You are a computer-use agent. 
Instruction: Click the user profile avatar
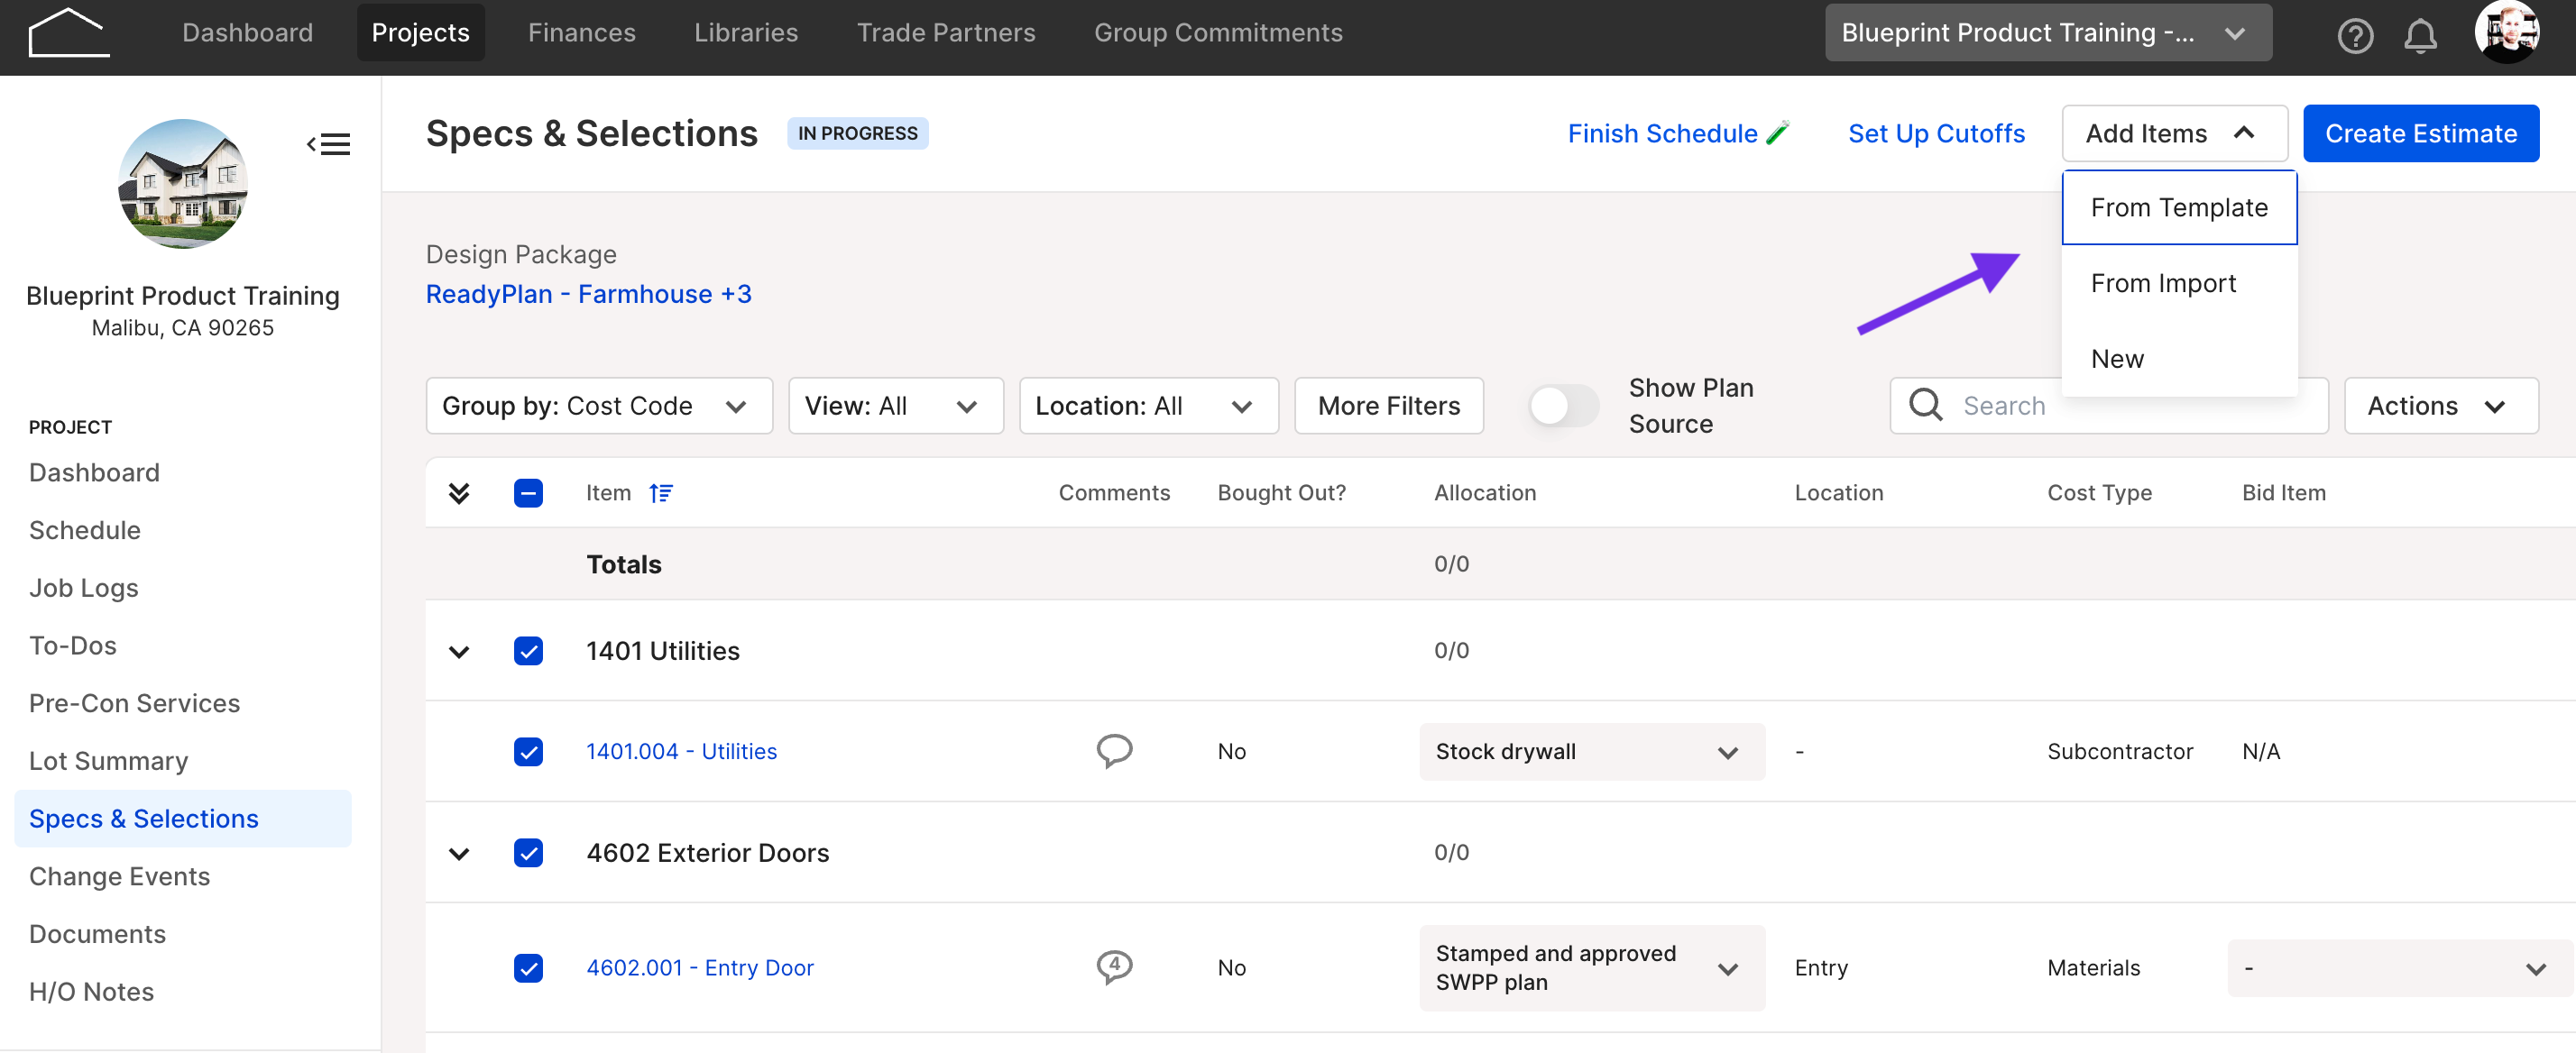[2507, 32]
